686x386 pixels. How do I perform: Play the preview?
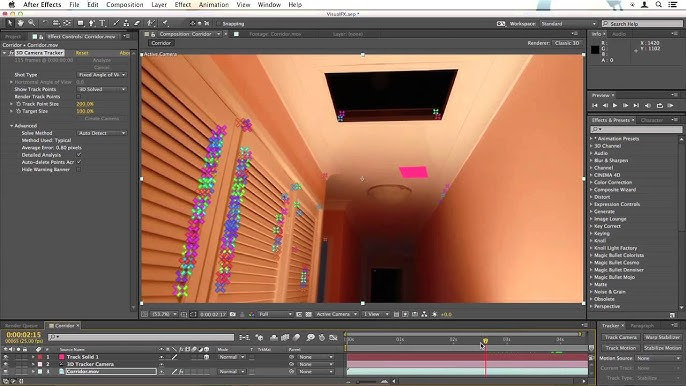coord(615,105)
